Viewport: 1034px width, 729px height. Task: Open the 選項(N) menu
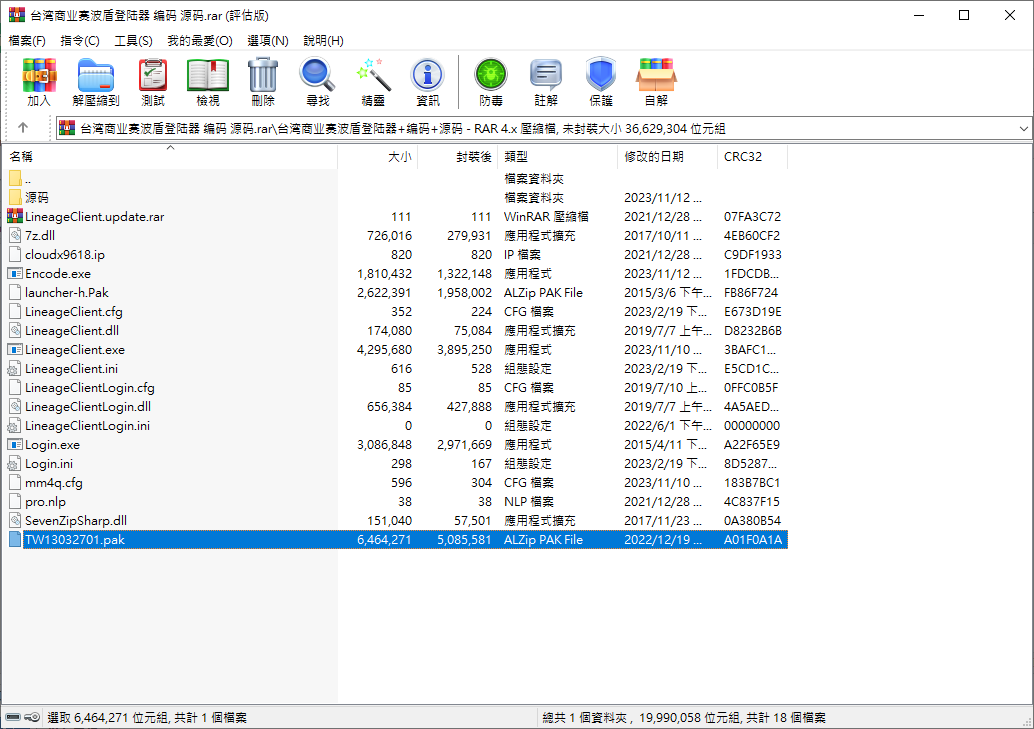[268, 41]
